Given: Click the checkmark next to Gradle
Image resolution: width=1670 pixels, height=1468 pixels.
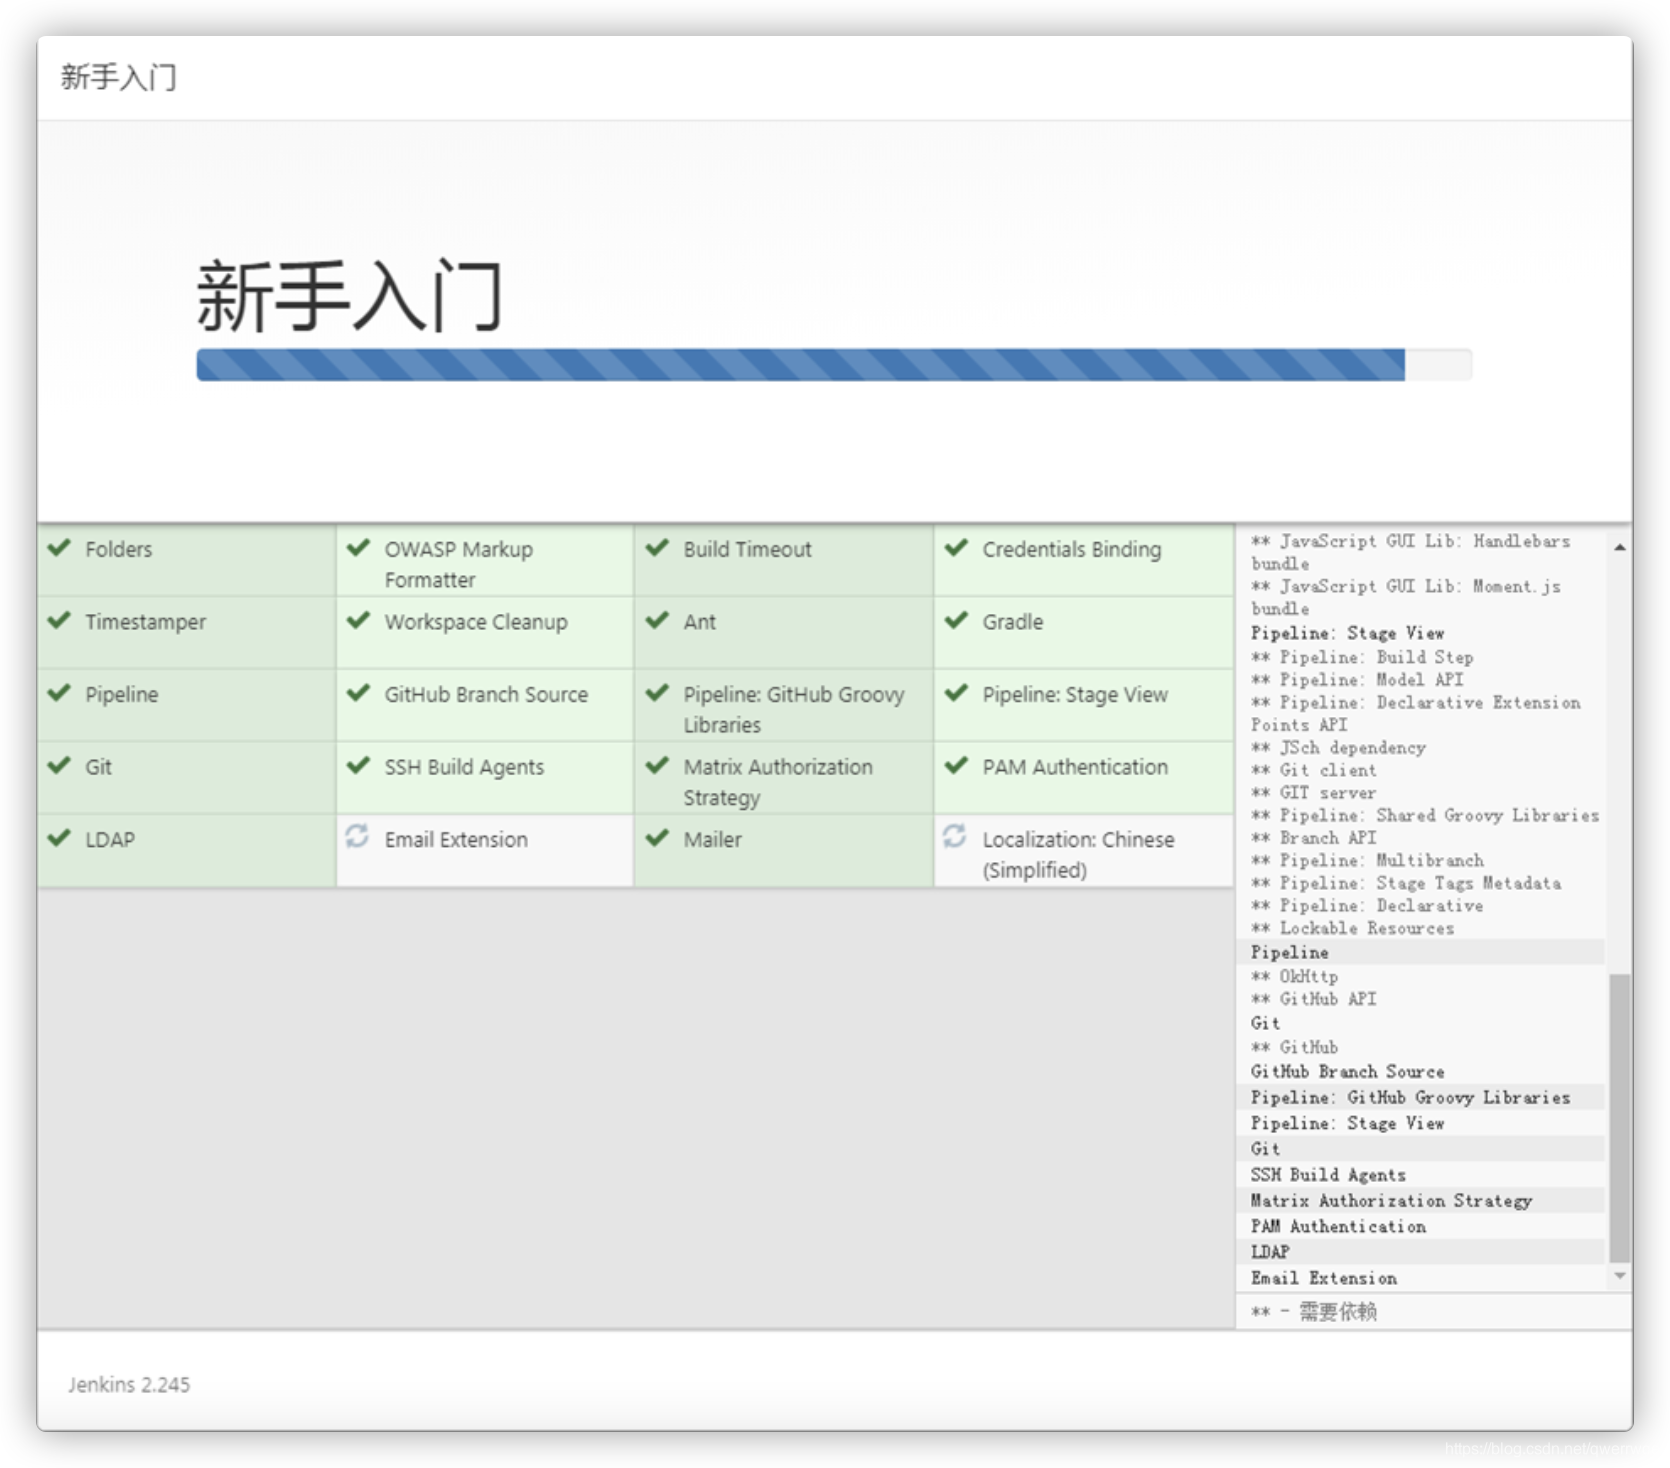Looking at the screenshot, I should click(957, 621).
